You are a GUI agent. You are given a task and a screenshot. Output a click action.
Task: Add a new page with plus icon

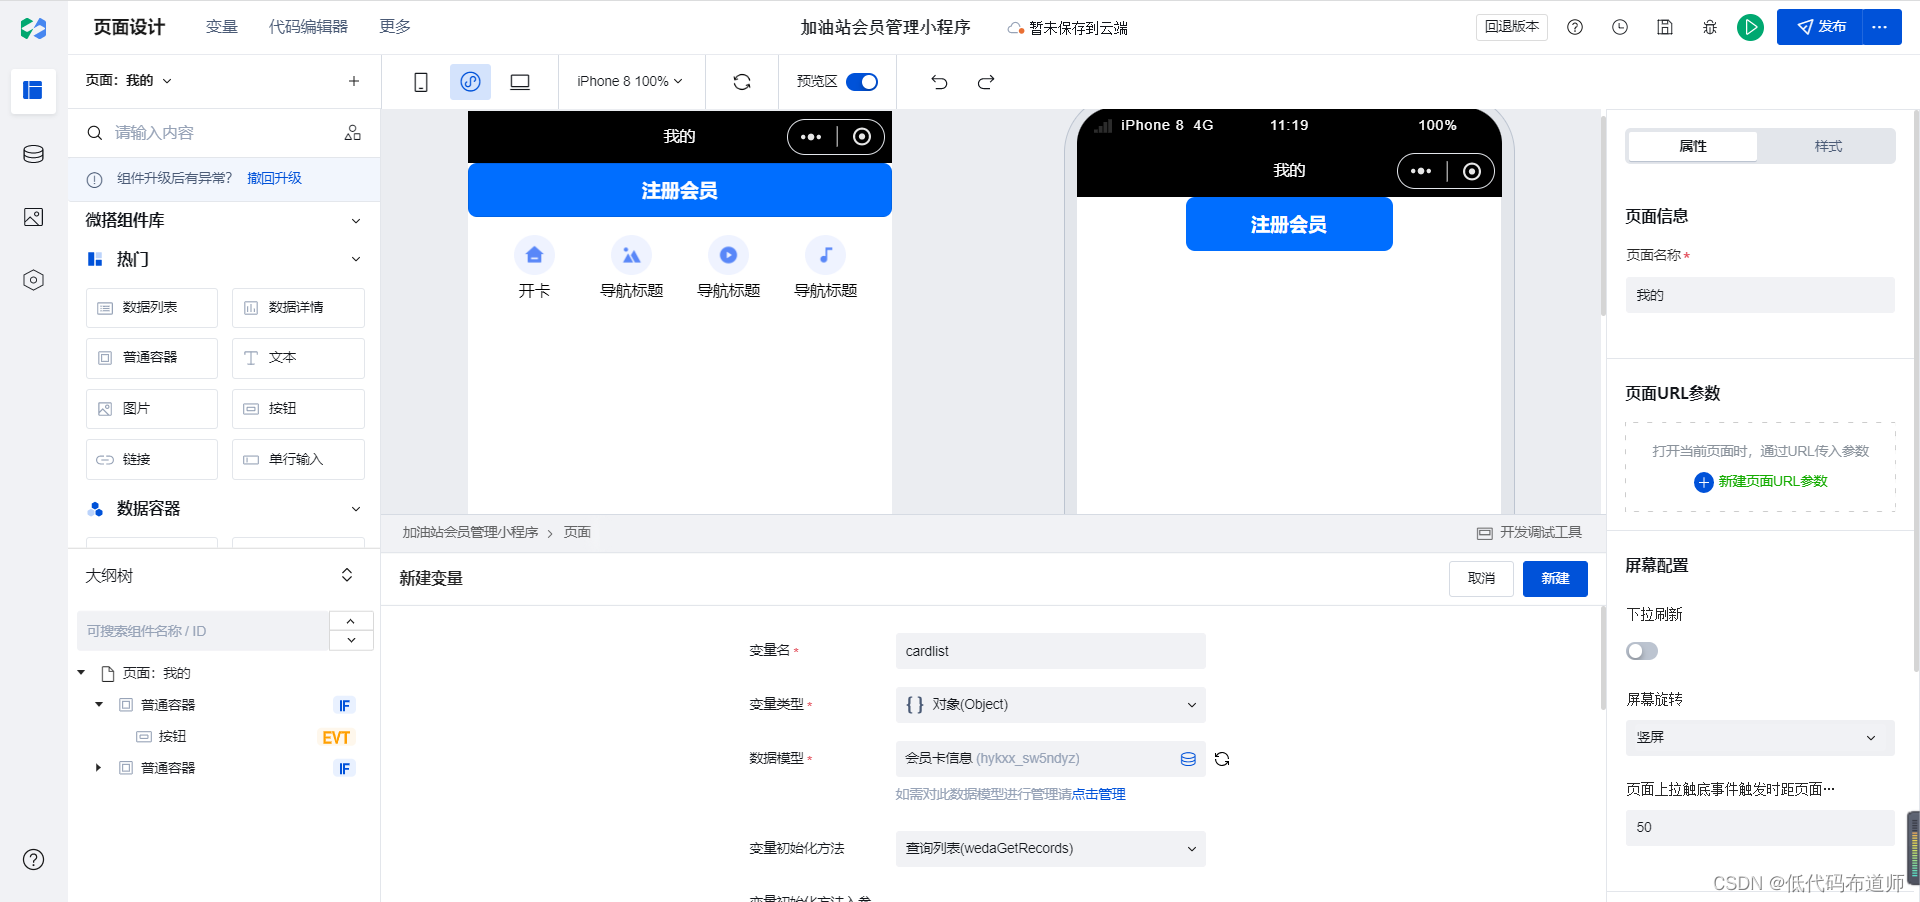354,81
